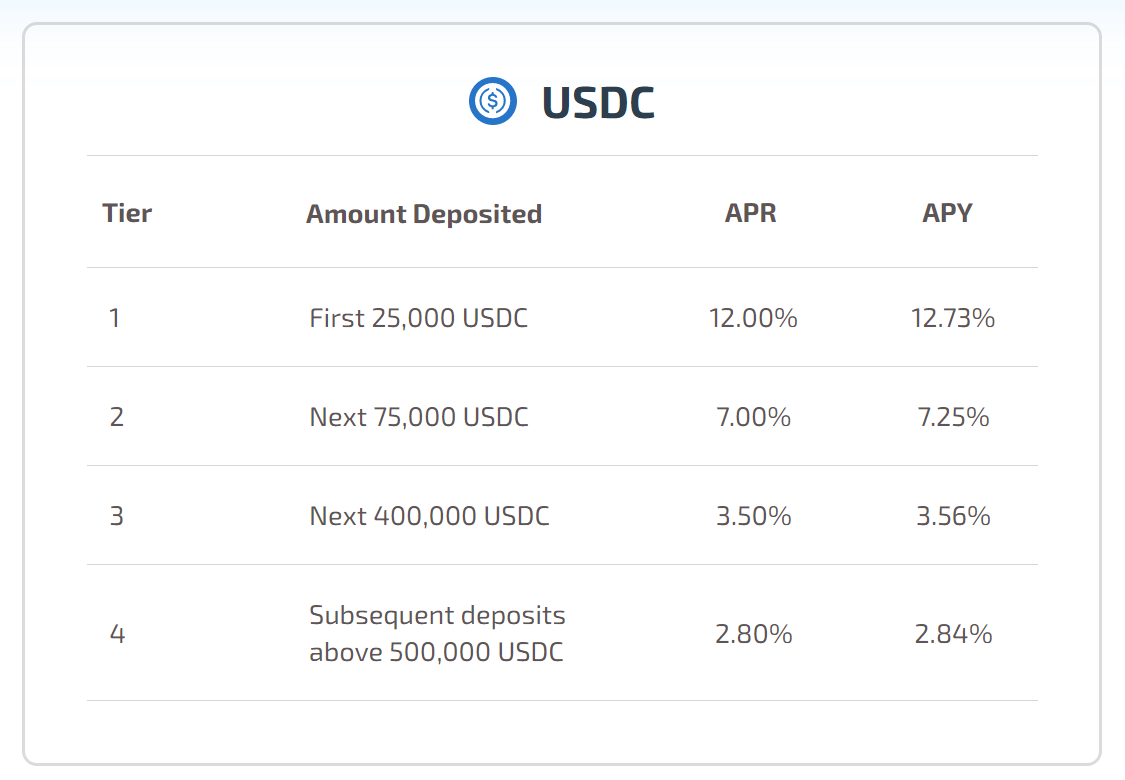
Task: Click the 2.80% APR value
Action: (753, 634)
